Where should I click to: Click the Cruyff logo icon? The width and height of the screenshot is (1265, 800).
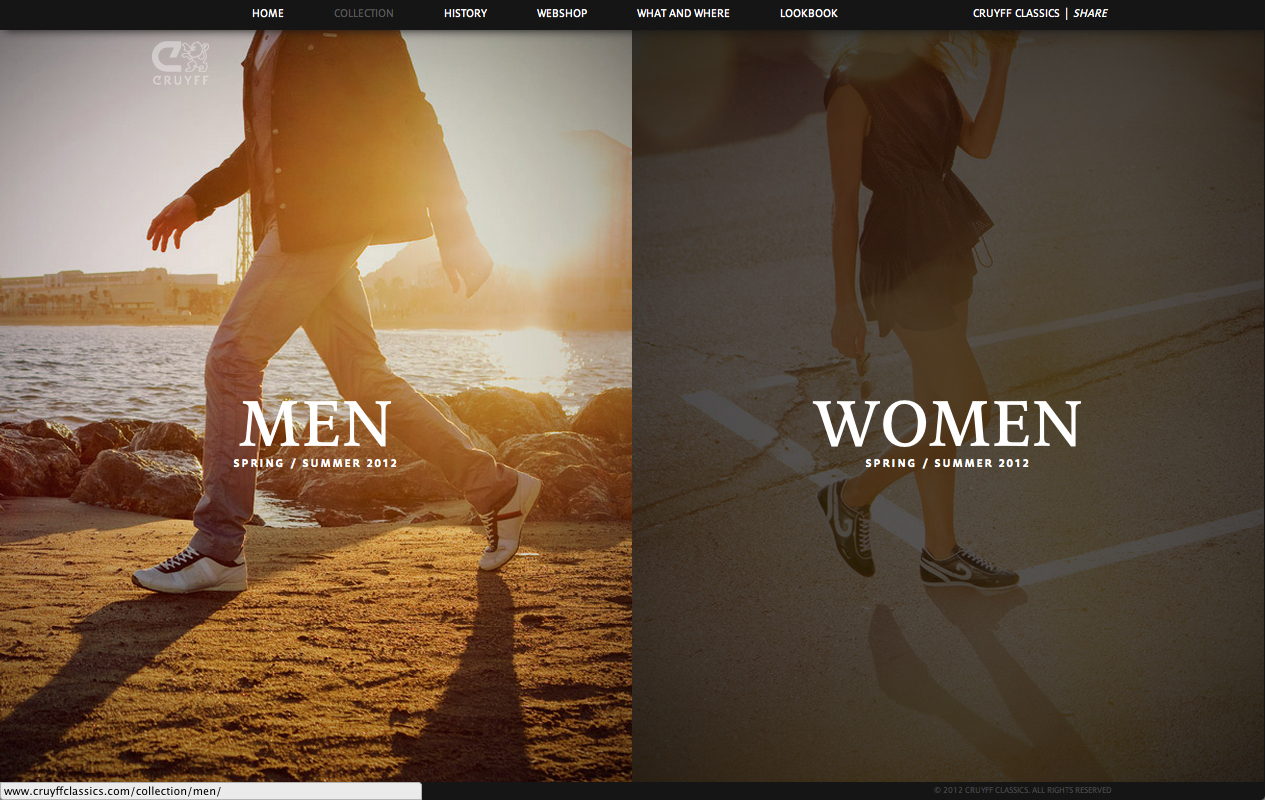click(x=181, y=63)
